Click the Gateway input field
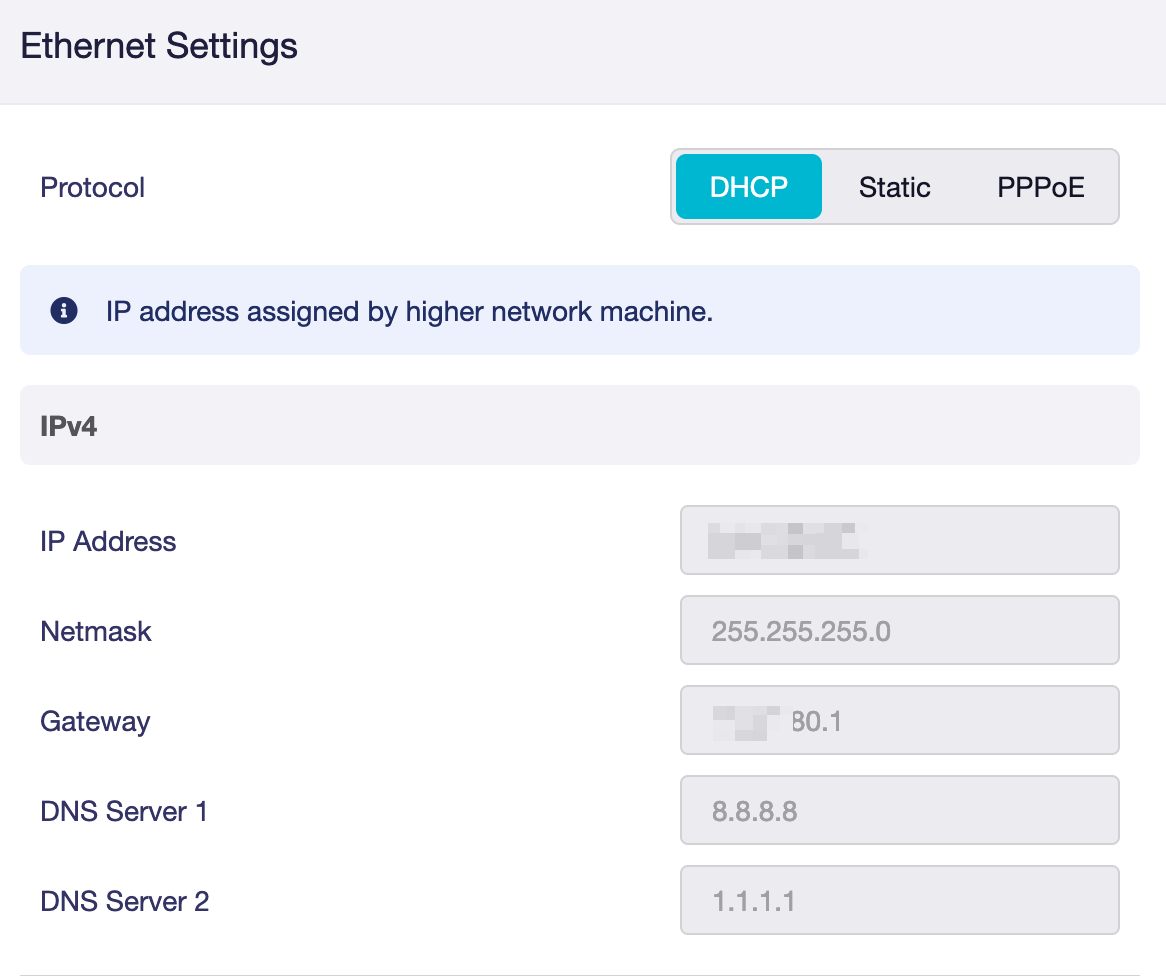 [900, 720]
